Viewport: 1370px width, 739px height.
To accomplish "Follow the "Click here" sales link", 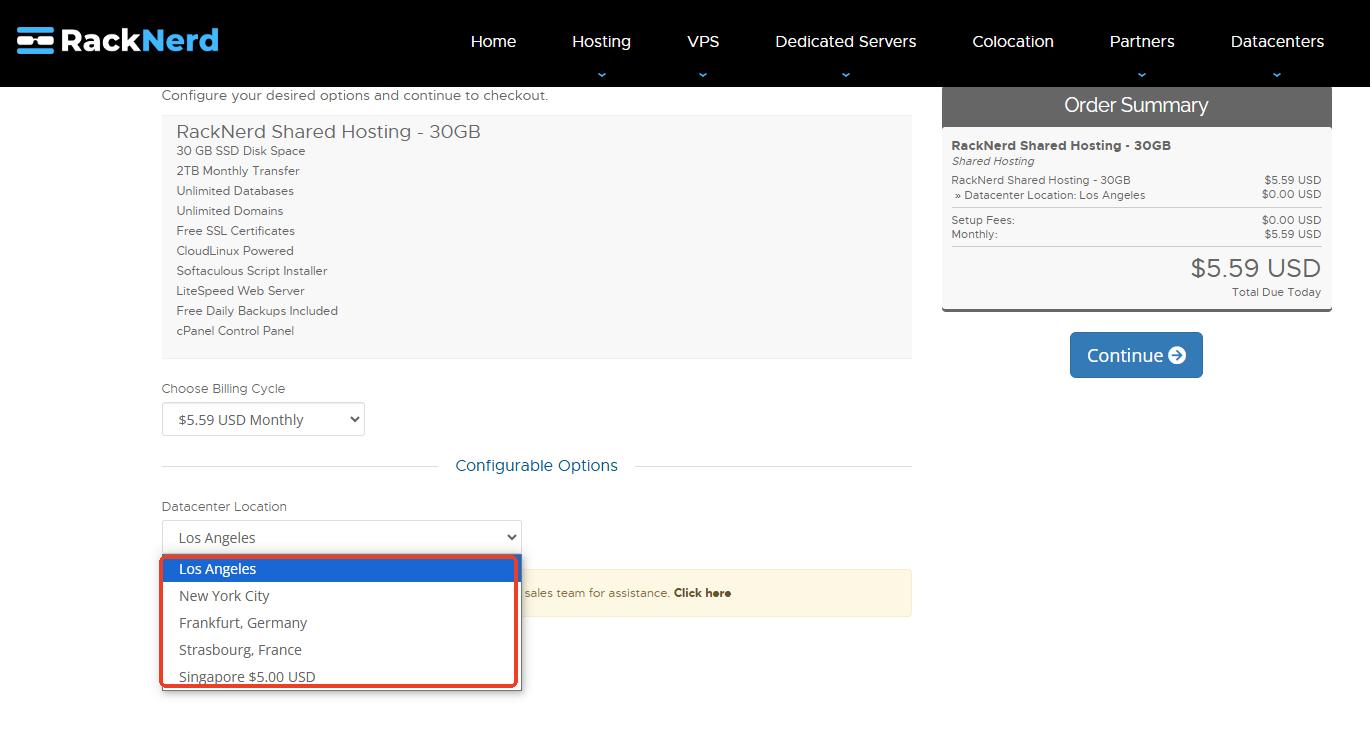I will pyautogui.click(x=702, y=593).
